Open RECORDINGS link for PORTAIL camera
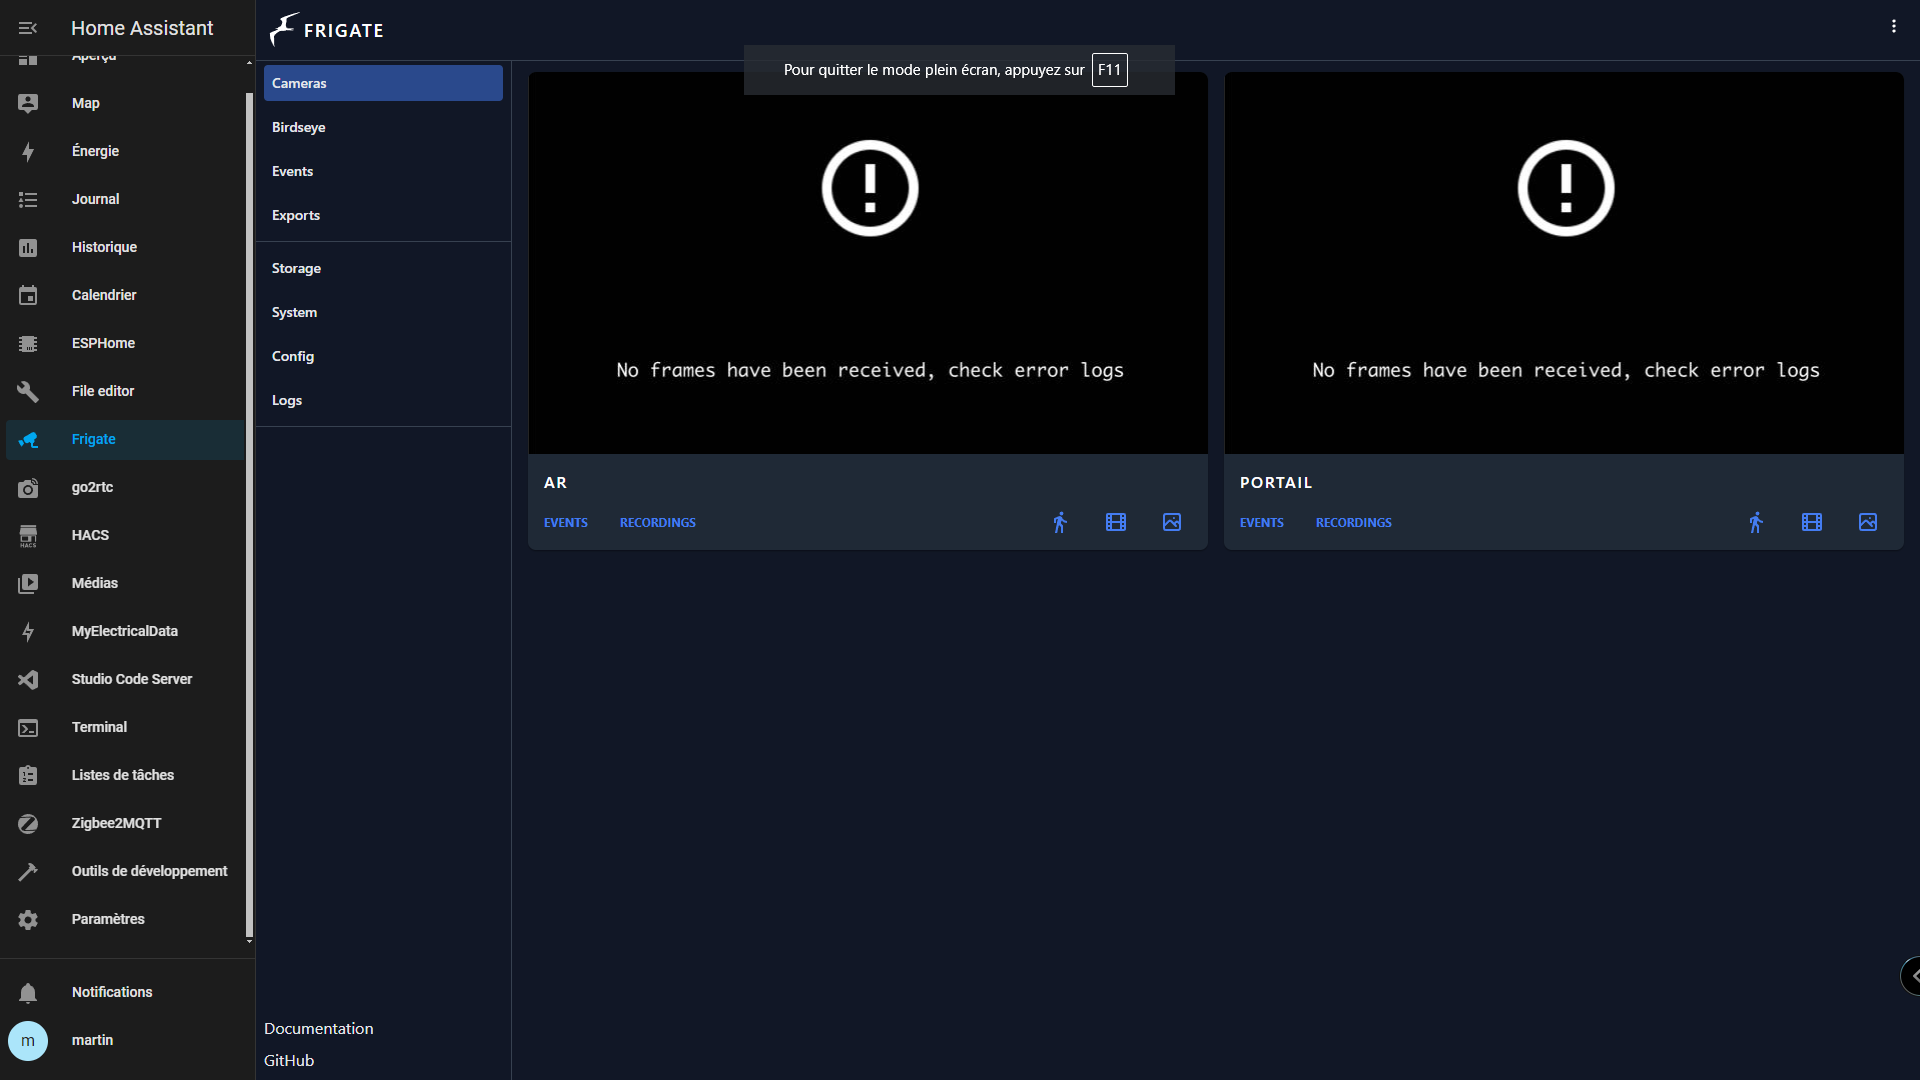Viewport: 1920px width, 1080px height. click(1353, 523)
